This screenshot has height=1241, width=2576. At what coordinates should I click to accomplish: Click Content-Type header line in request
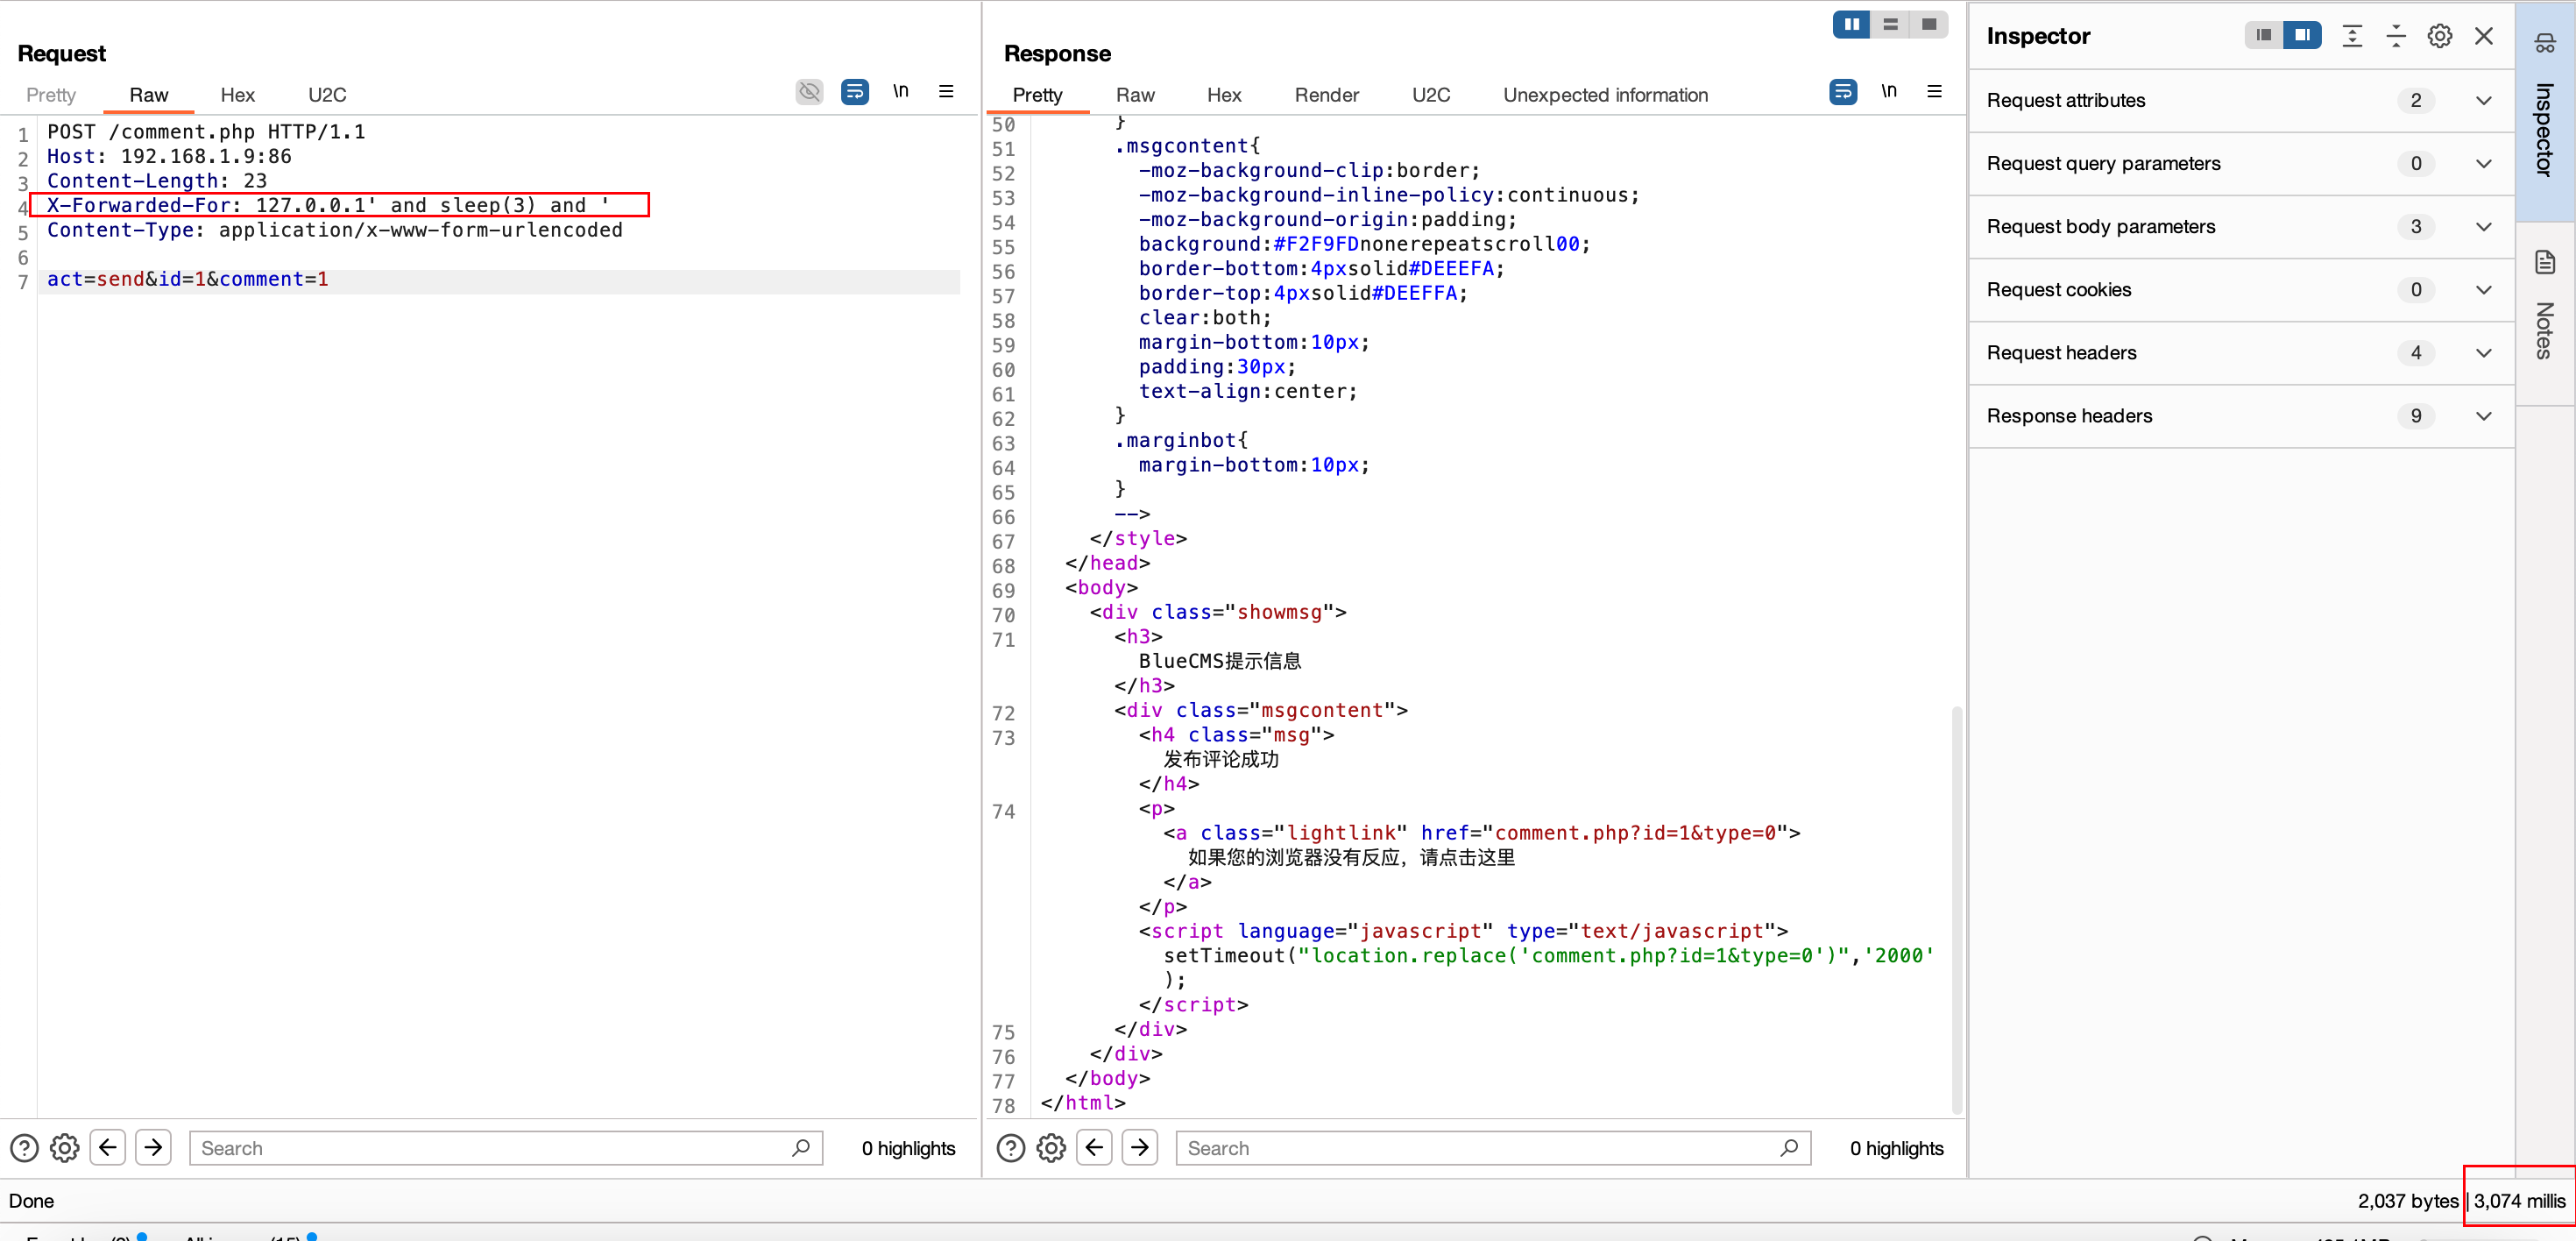[335, 230]
